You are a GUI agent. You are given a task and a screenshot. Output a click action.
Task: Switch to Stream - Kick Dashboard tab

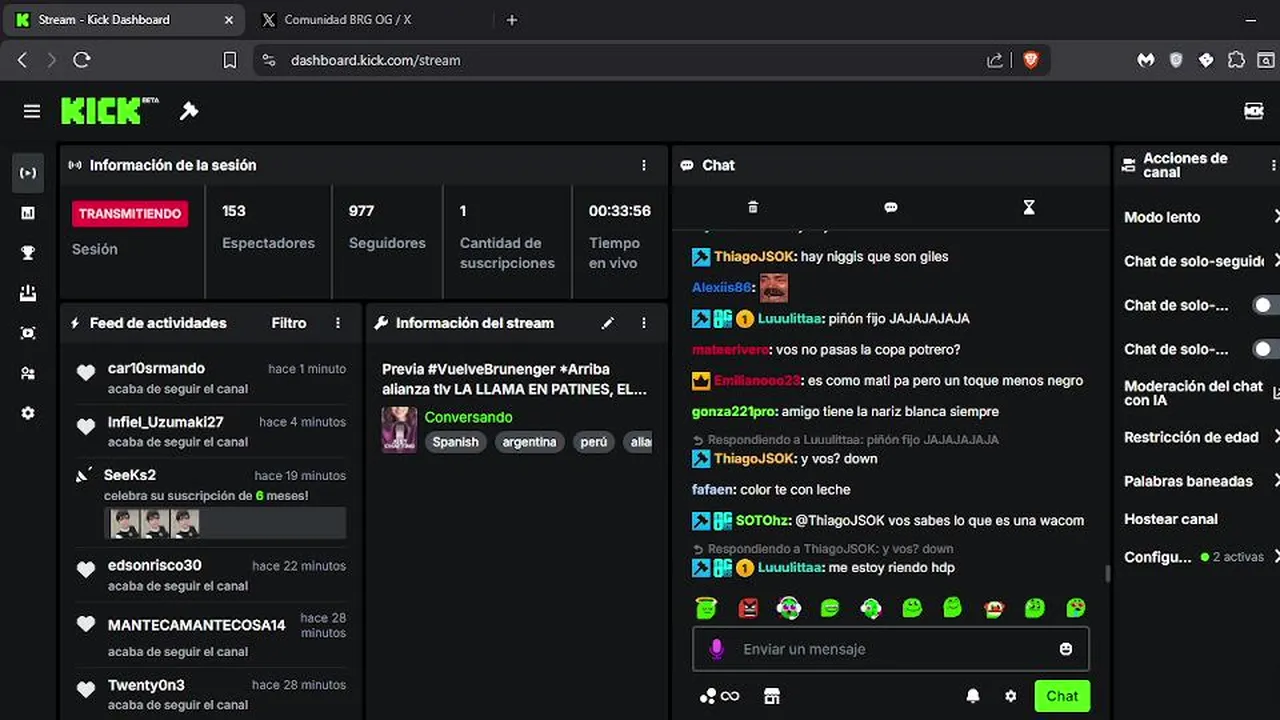point(125,20)
